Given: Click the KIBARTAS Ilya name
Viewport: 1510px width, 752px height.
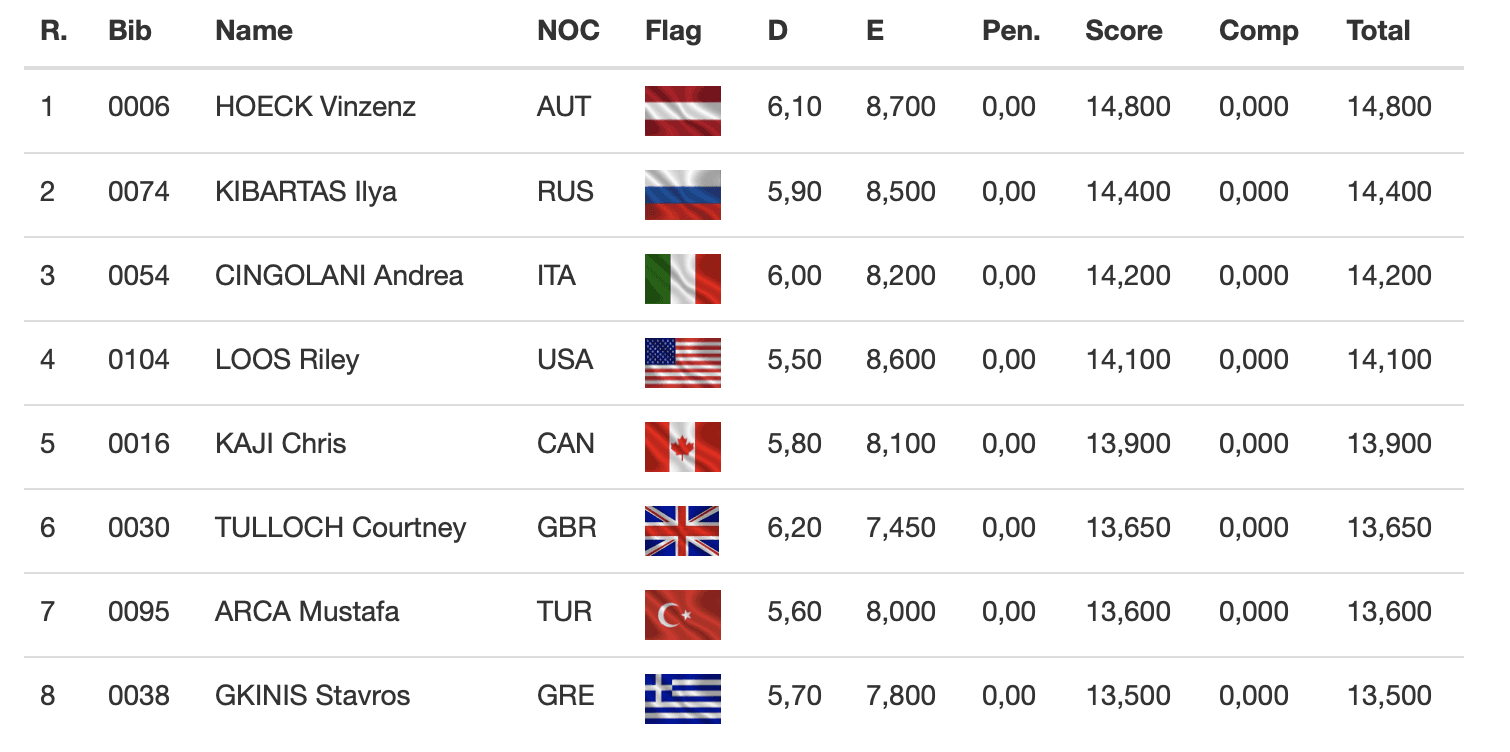Looking at the screenshot, I should pyautogui.click(x=305, y=191).
